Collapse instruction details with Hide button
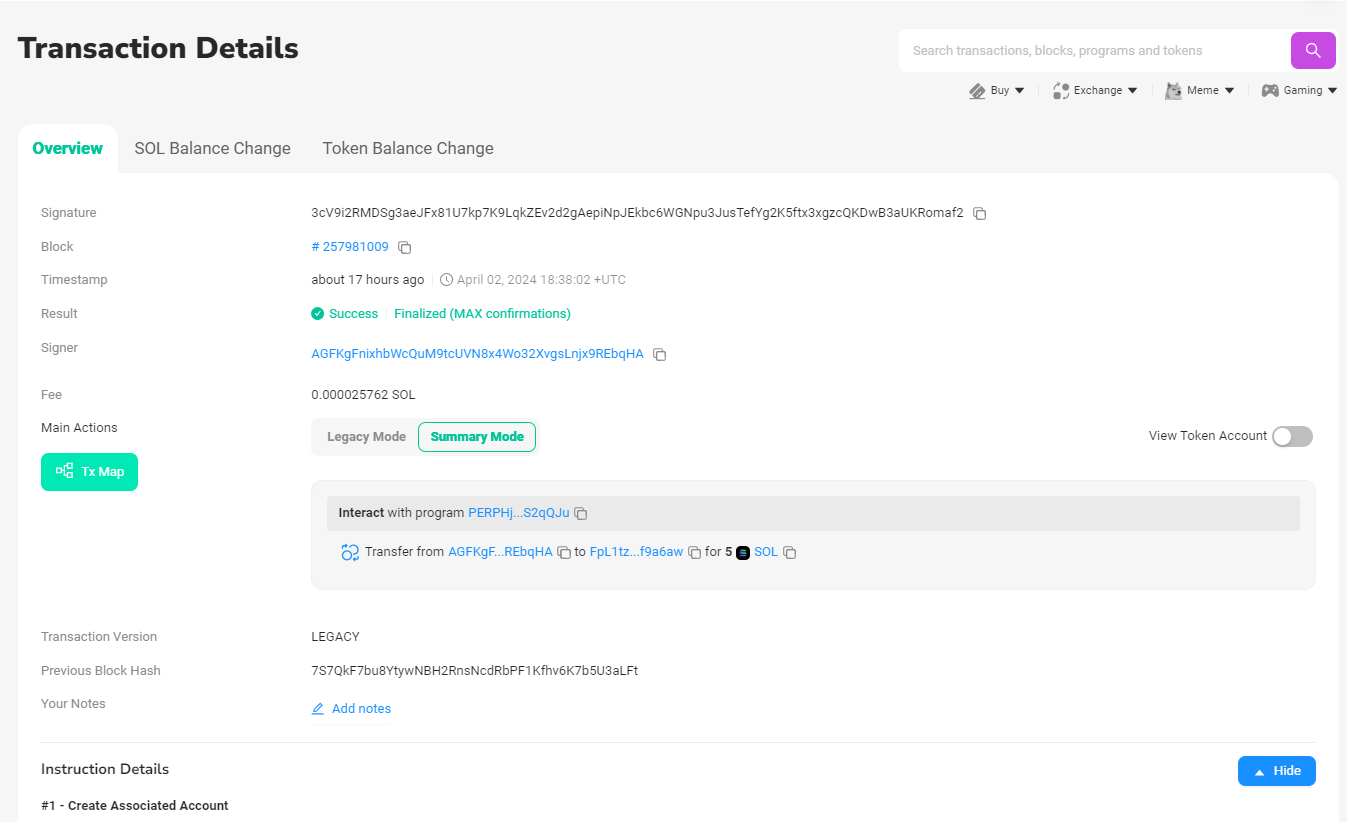The height and width of the screenshot is (822, 1347). pyautogui.click(x=1276, y=771)
